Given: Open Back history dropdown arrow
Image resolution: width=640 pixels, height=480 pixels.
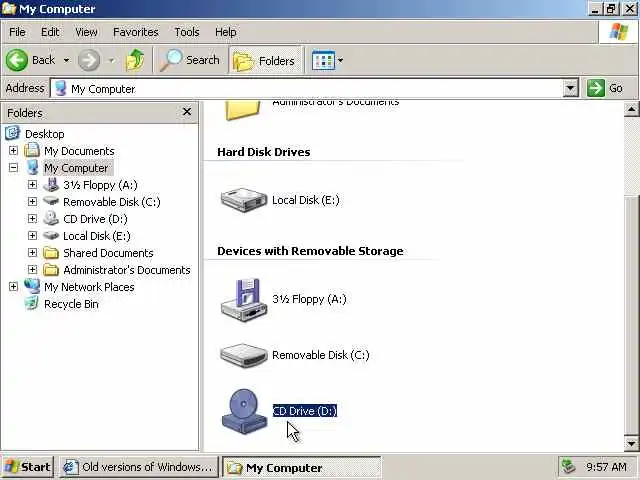Looking at the screenshot, I should coord(66,60).
